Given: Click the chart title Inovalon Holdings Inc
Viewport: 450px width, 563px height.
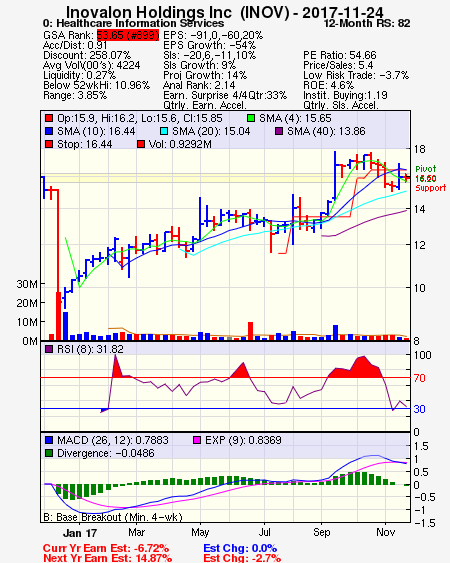Looking at the screenshot, I should click(149, 13).
